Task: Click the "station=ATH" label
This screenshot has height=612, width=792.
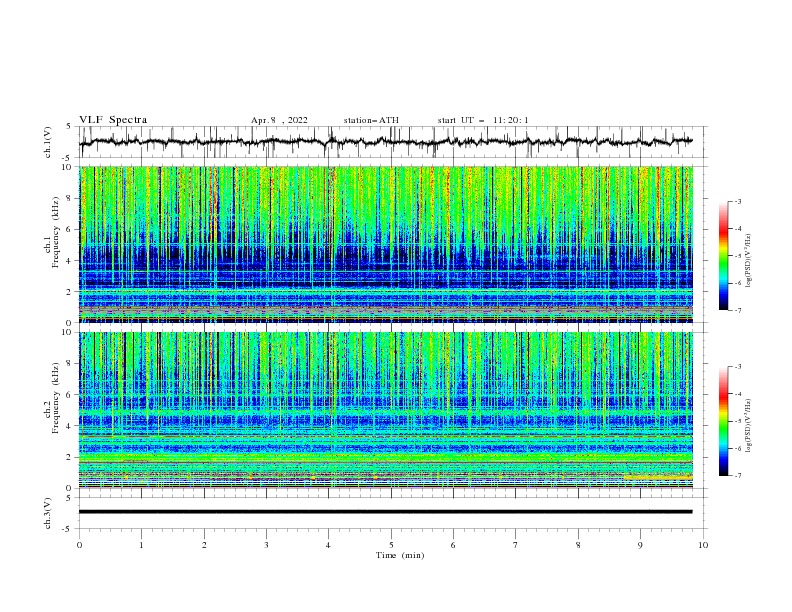Action: [371, 120]
